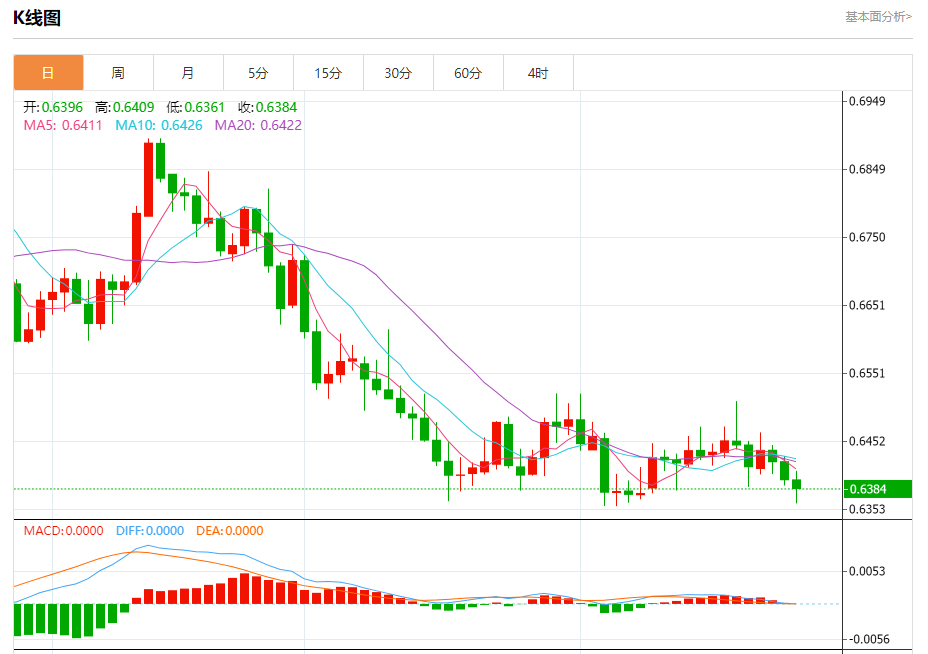Switch to the 月 monthly tab
928x654 pixels.
point(188,73)
